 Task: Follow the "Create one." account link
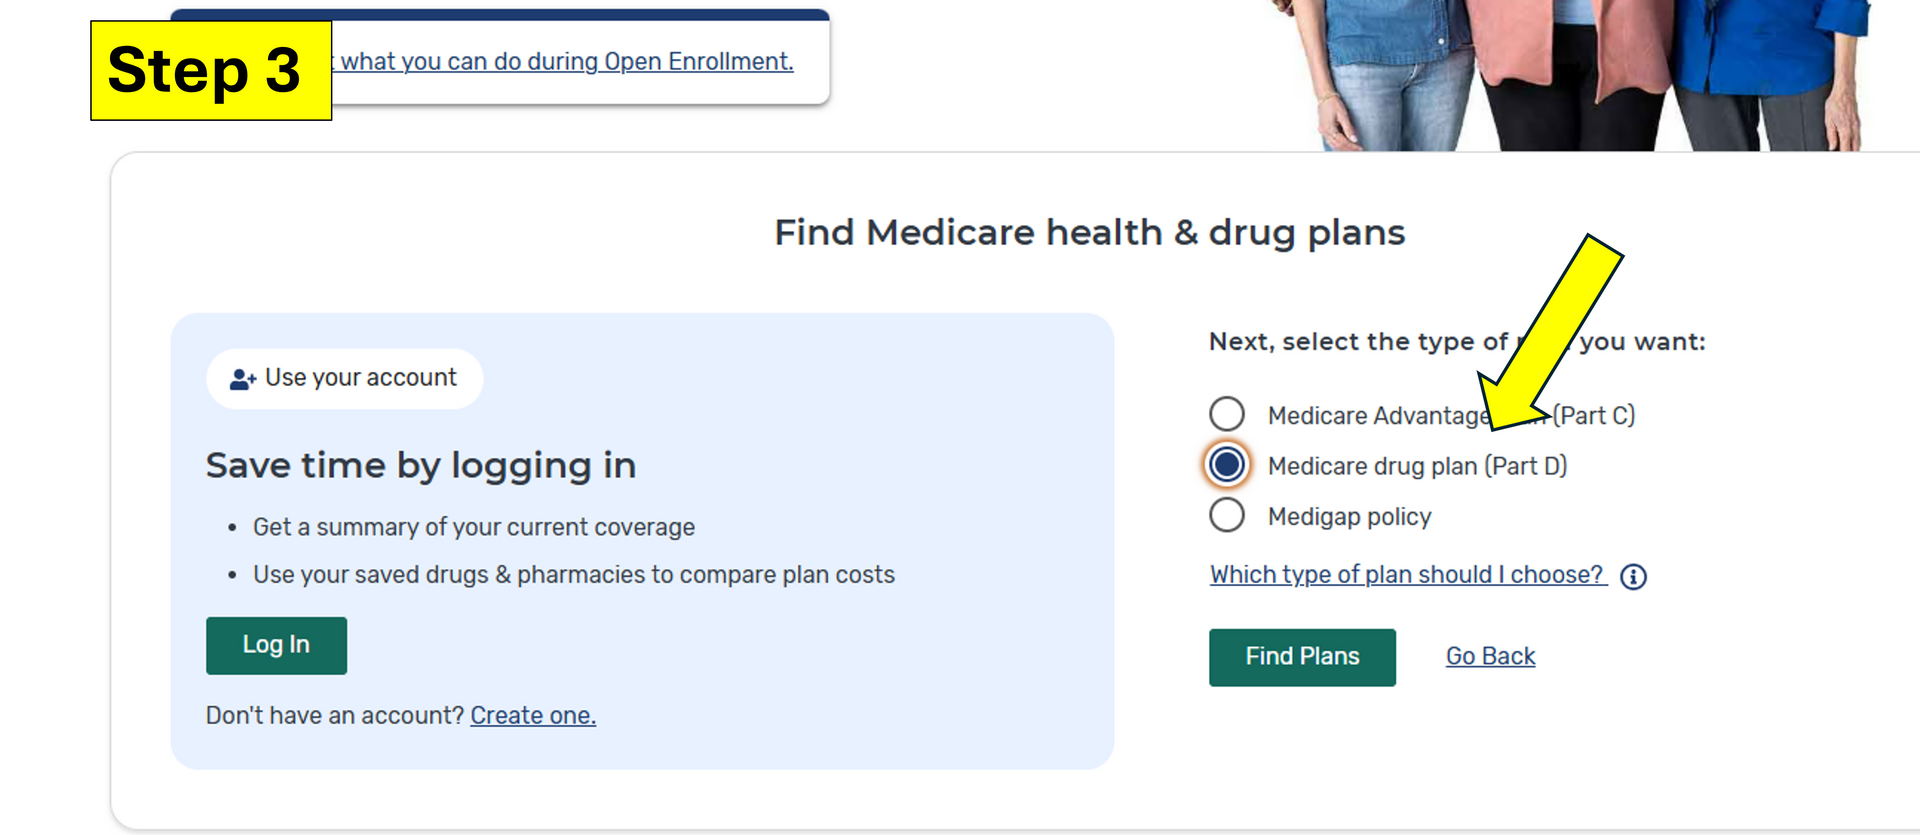533,716
